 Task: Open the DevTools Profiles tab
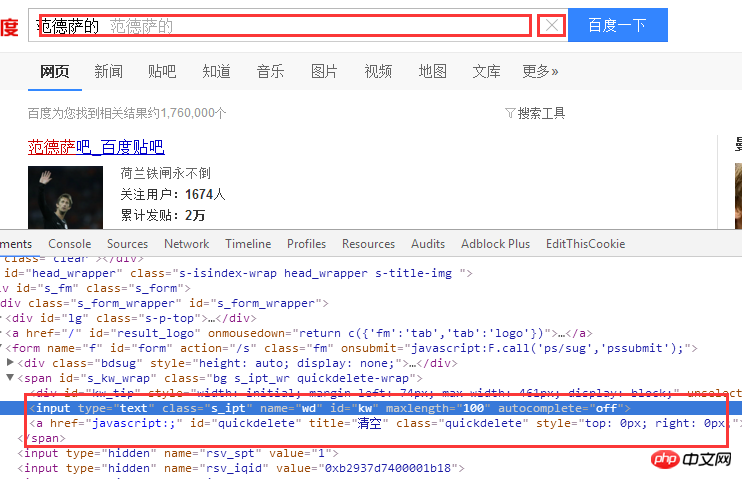click(306, 244)
